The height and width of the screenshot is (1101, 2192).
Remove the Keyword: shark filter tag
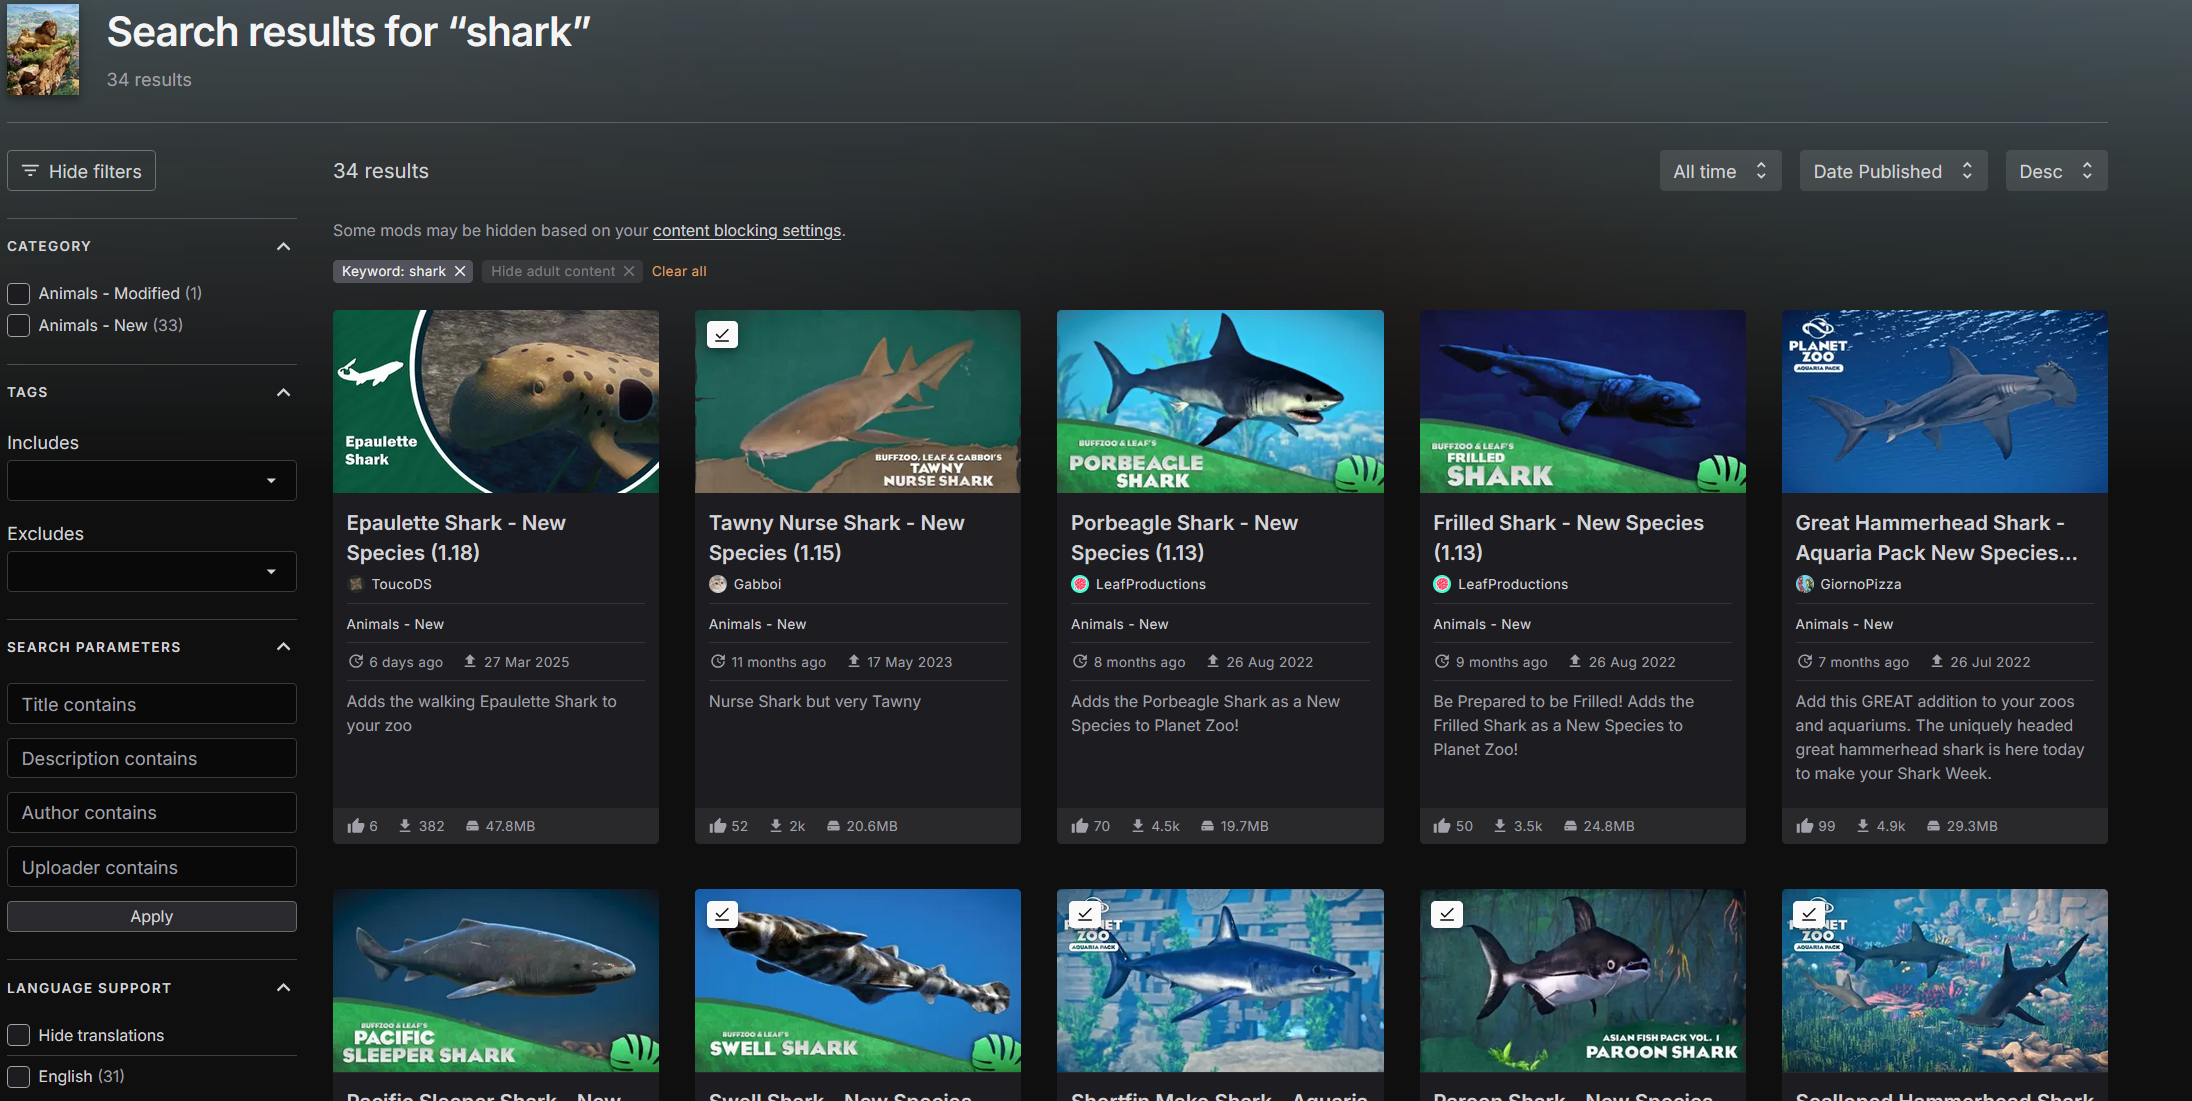click(460, 271)
